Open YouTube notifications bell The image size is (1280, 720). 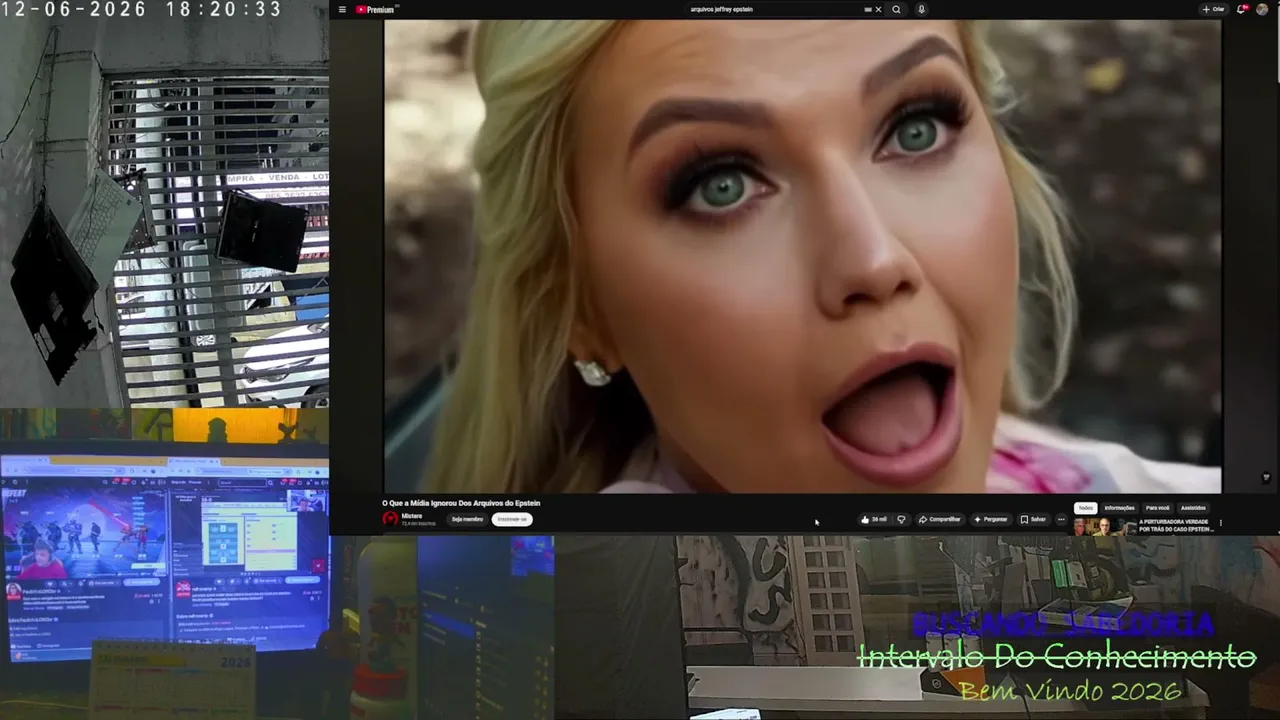1242,10
